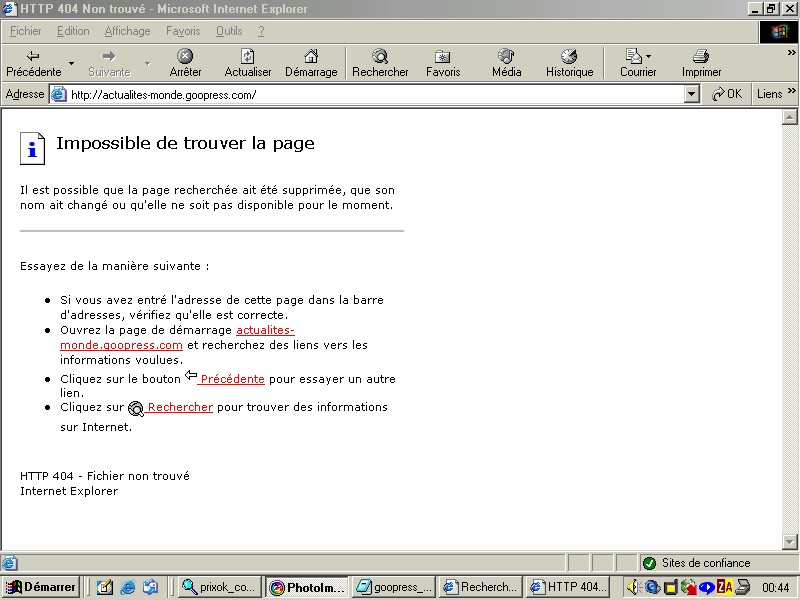Print the page with Imprimer
Screen dimensions: 800x600
click(702, 63)
